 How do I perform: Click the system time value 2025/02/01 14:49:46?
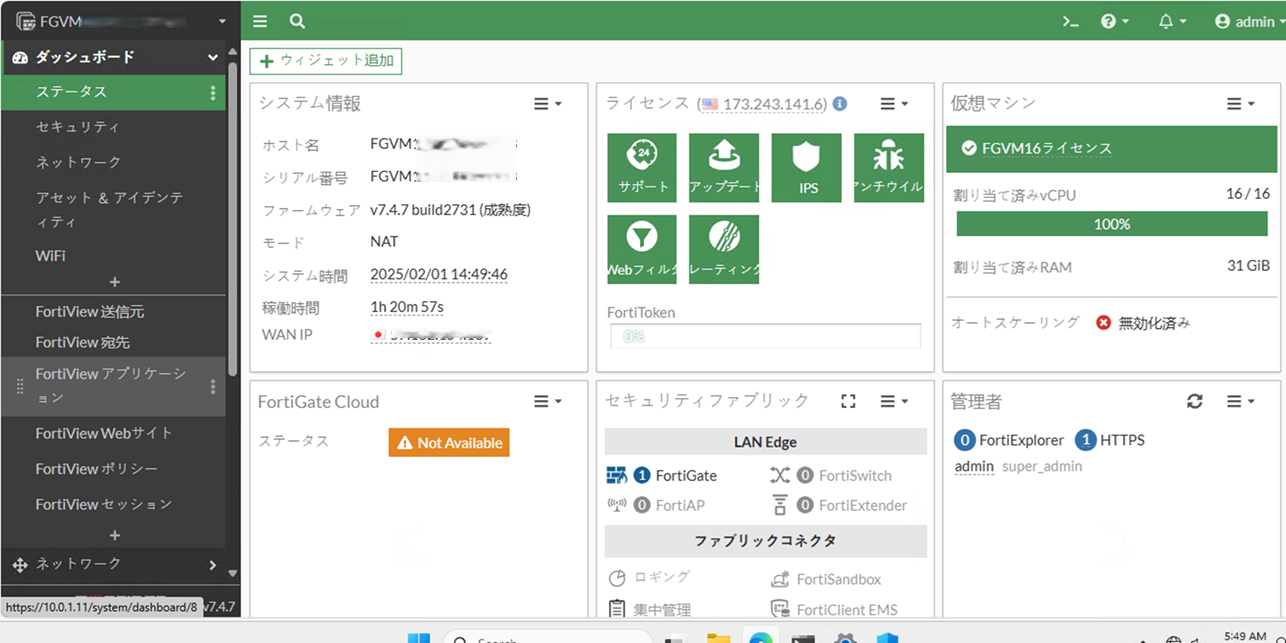(439, 274)
